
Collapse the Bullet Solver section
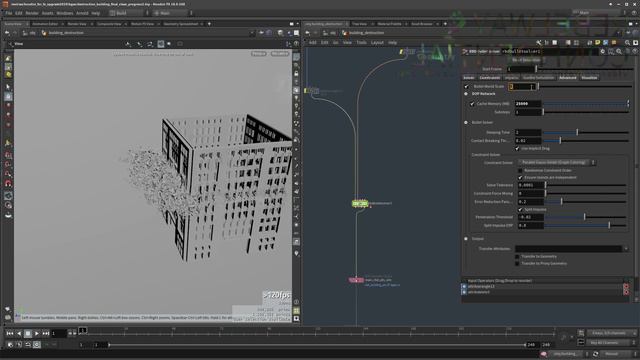pyautogui.click(x=466, y=122)
